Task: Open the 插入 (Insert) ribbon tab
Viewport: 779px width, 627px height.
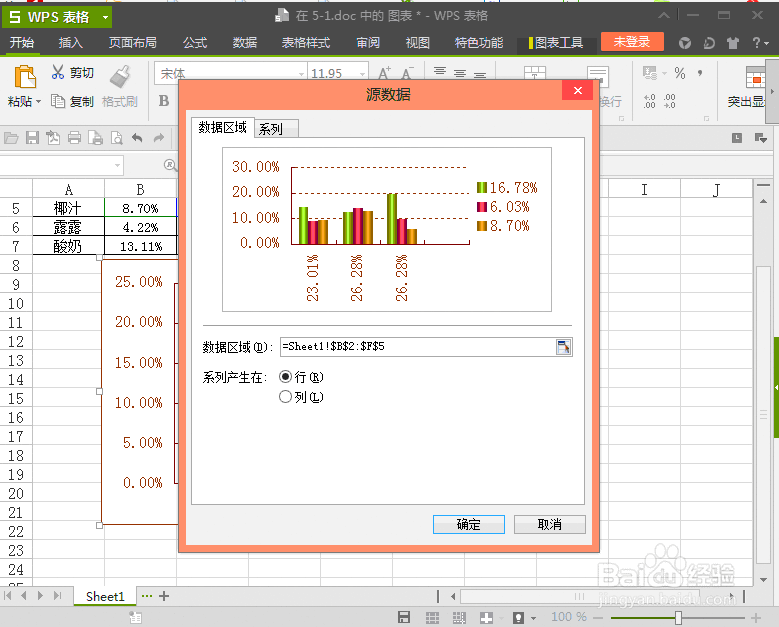Action: (71, 43)
